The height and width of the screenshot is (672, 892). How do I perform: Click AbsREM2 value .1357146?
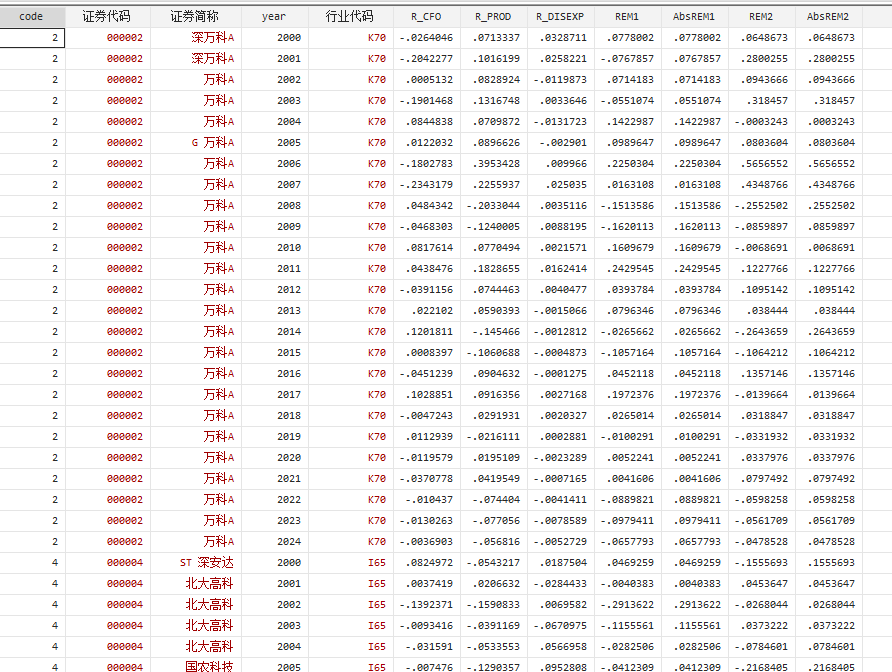831,374
